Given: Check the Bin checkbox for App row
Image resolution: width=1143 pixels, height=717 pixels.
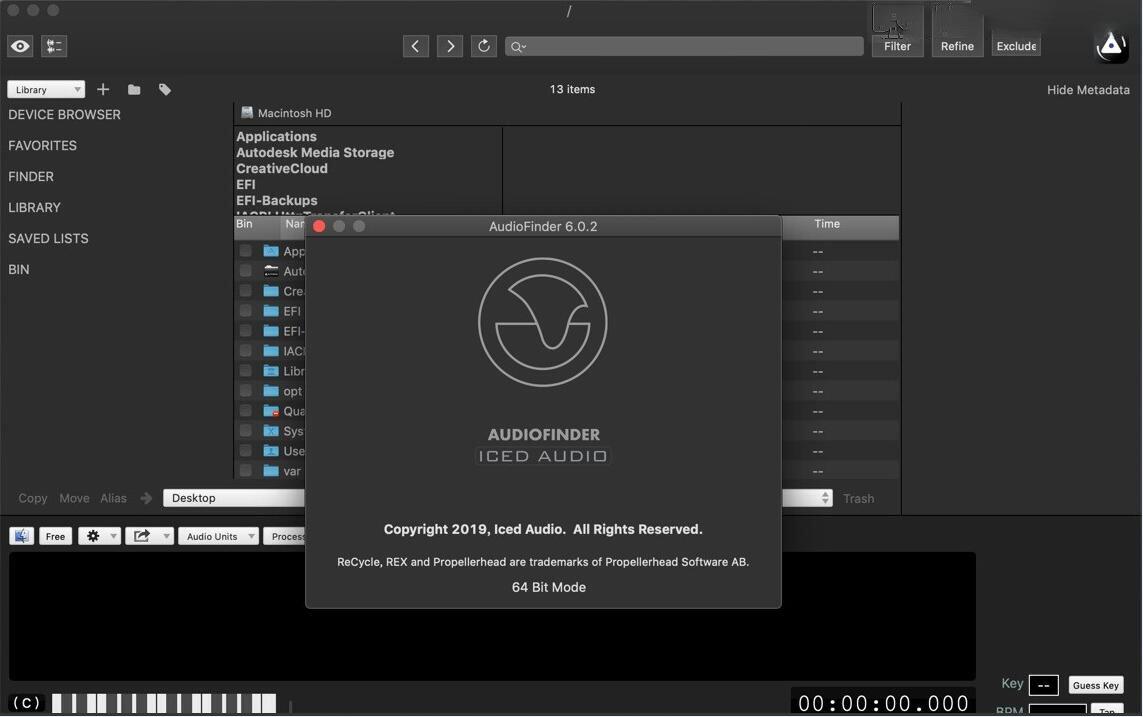Looking at the screenshot, I should pos(246,251).
